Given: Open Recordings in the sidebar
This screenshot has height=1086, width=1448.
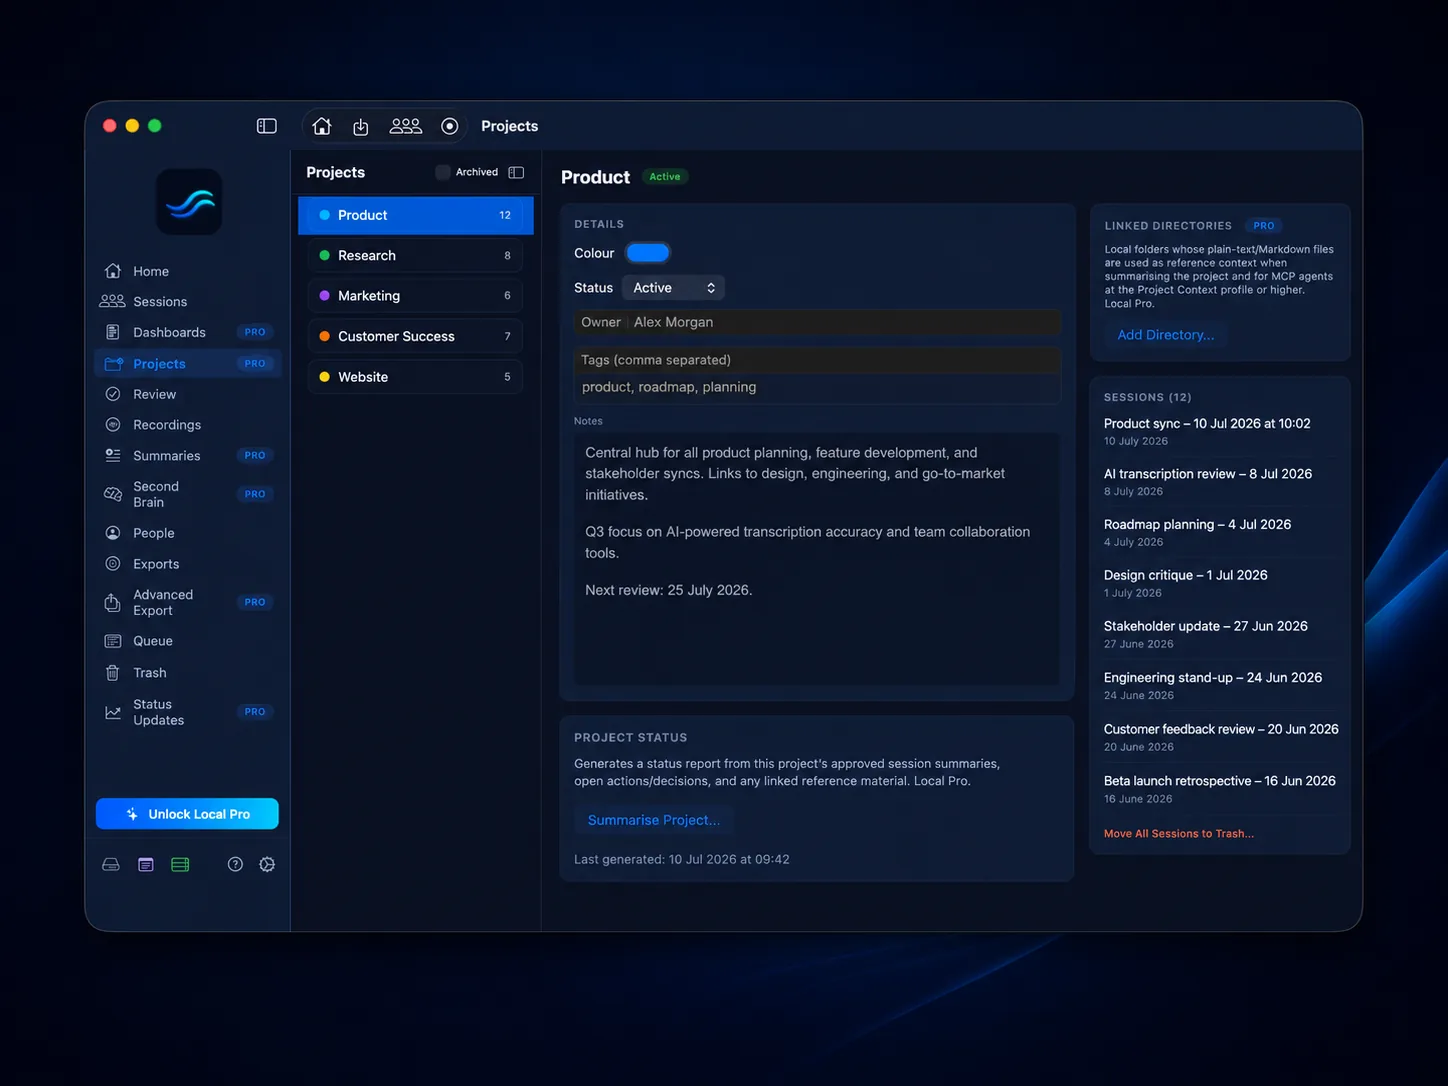Looking at the screenshot, I should (x=188, y=424).
